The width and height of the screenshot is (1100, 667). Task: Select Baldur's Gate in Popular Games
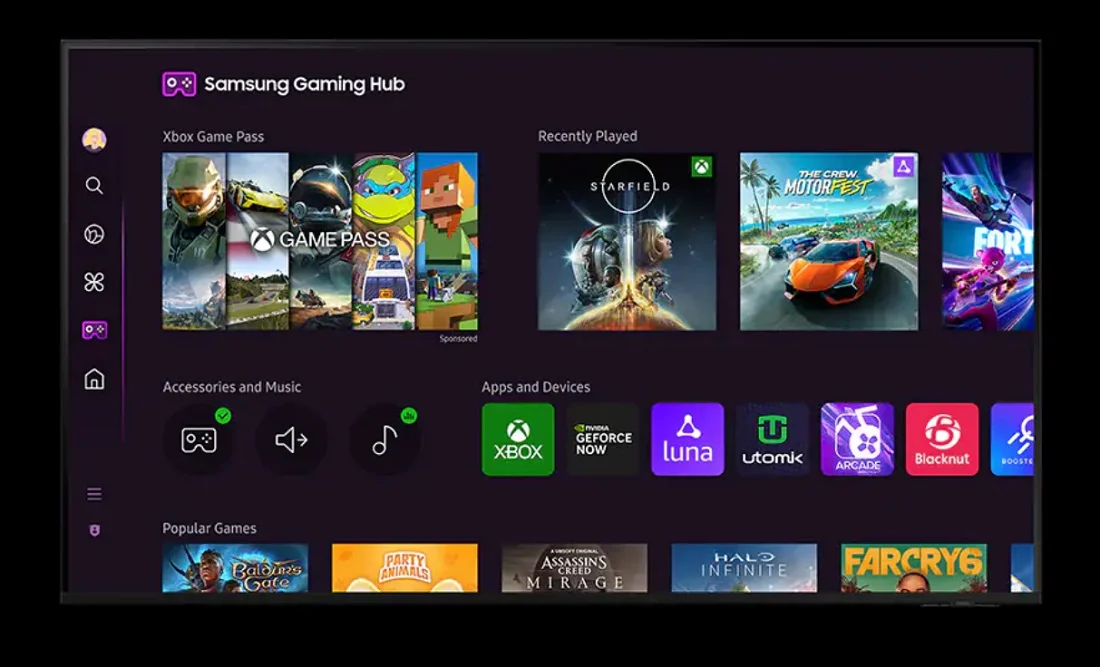click(235, 567)
